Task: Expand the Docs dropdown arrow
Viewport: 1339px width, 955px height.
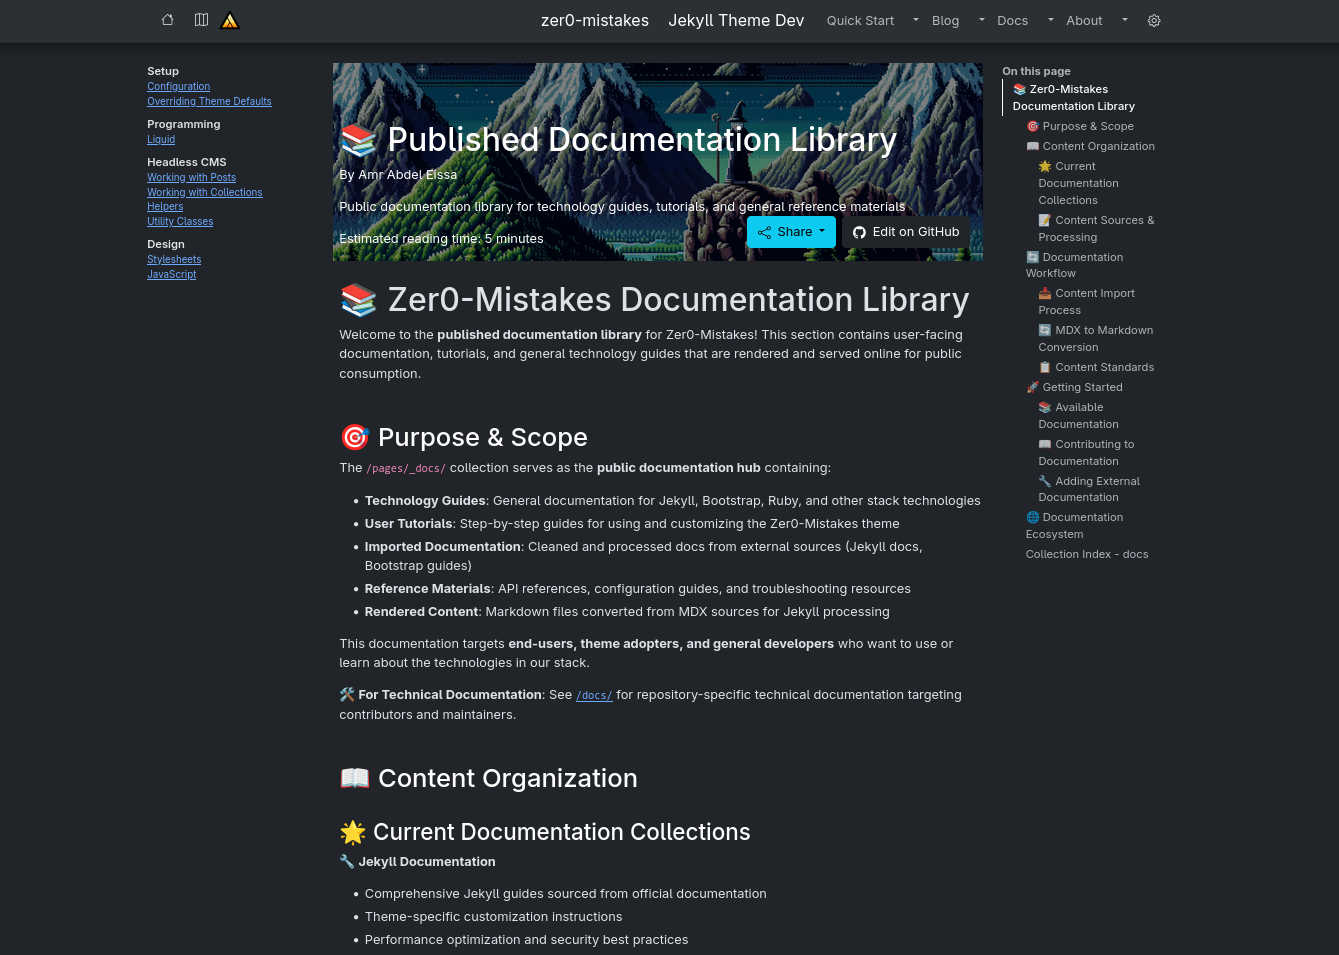Action: [1050, 20]
